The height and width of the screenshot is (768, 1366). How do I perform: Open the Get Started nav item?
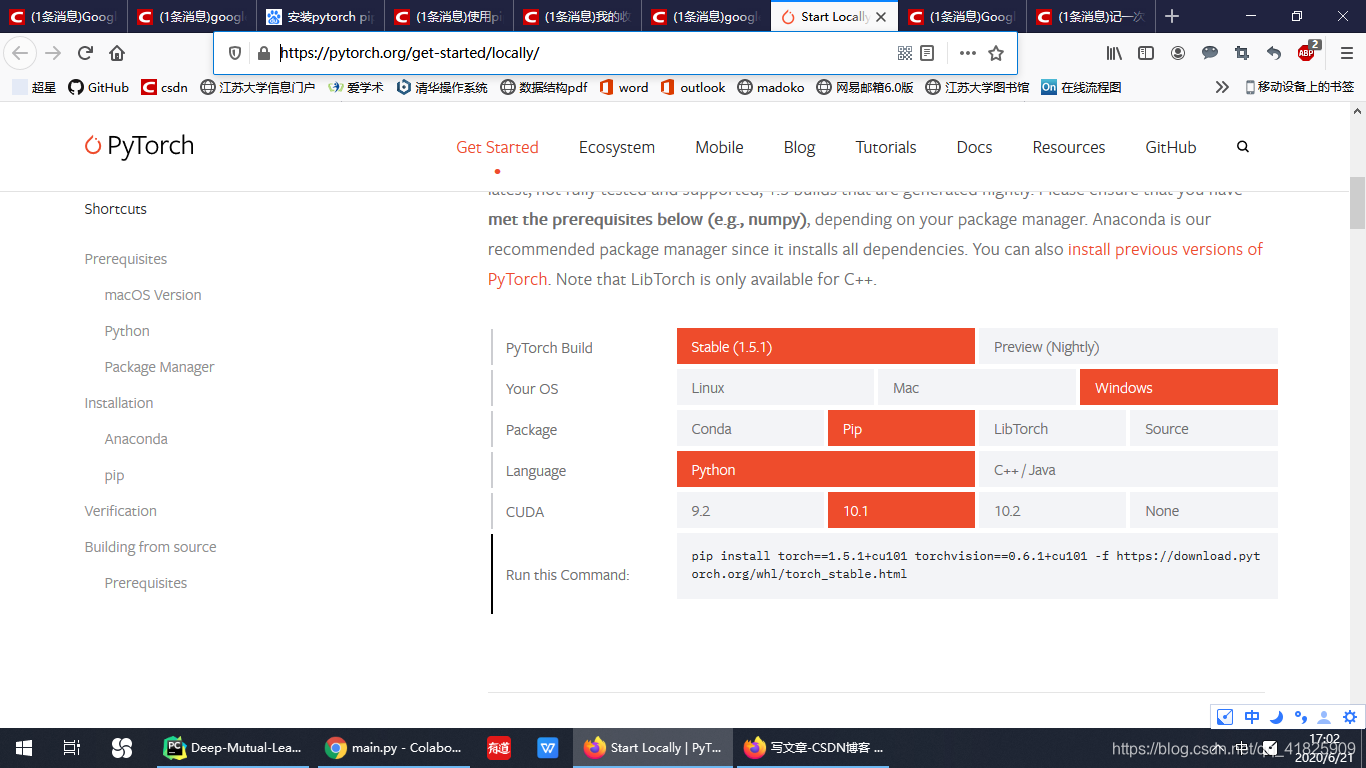[x=497, y=147]
